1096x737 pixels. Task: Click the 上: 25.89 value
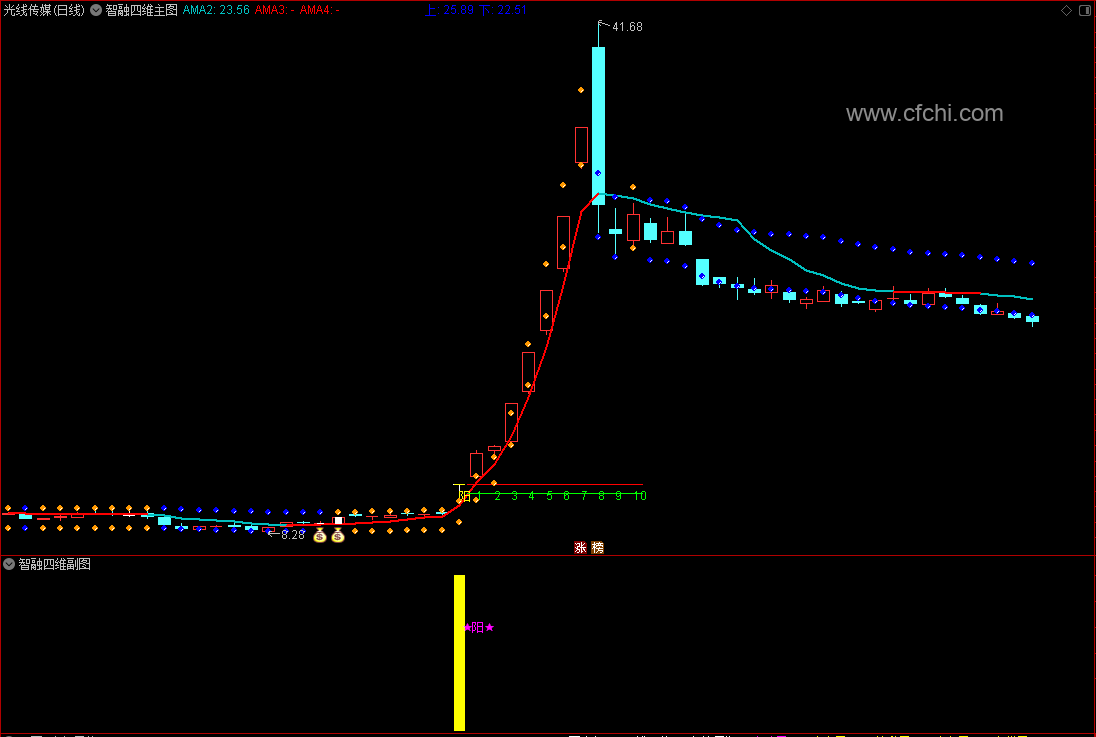tap(449, 10)
